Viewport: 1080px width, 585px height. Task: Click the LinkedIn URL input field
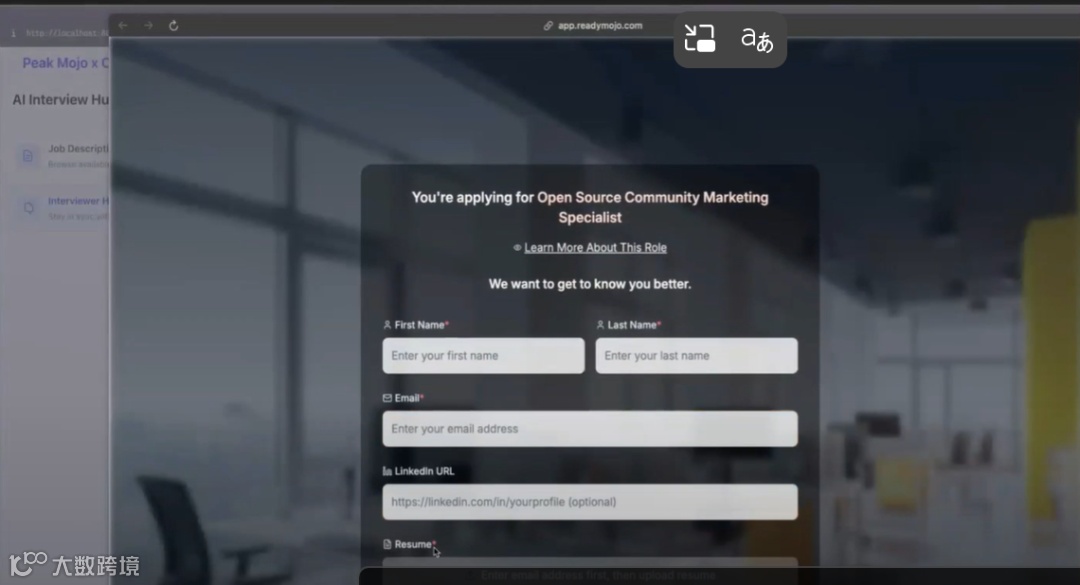pyautogui.click(x=590, y=502)
